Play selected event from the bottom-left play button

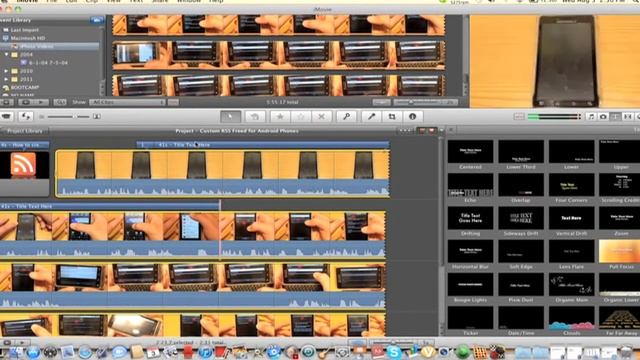(22, 342)
